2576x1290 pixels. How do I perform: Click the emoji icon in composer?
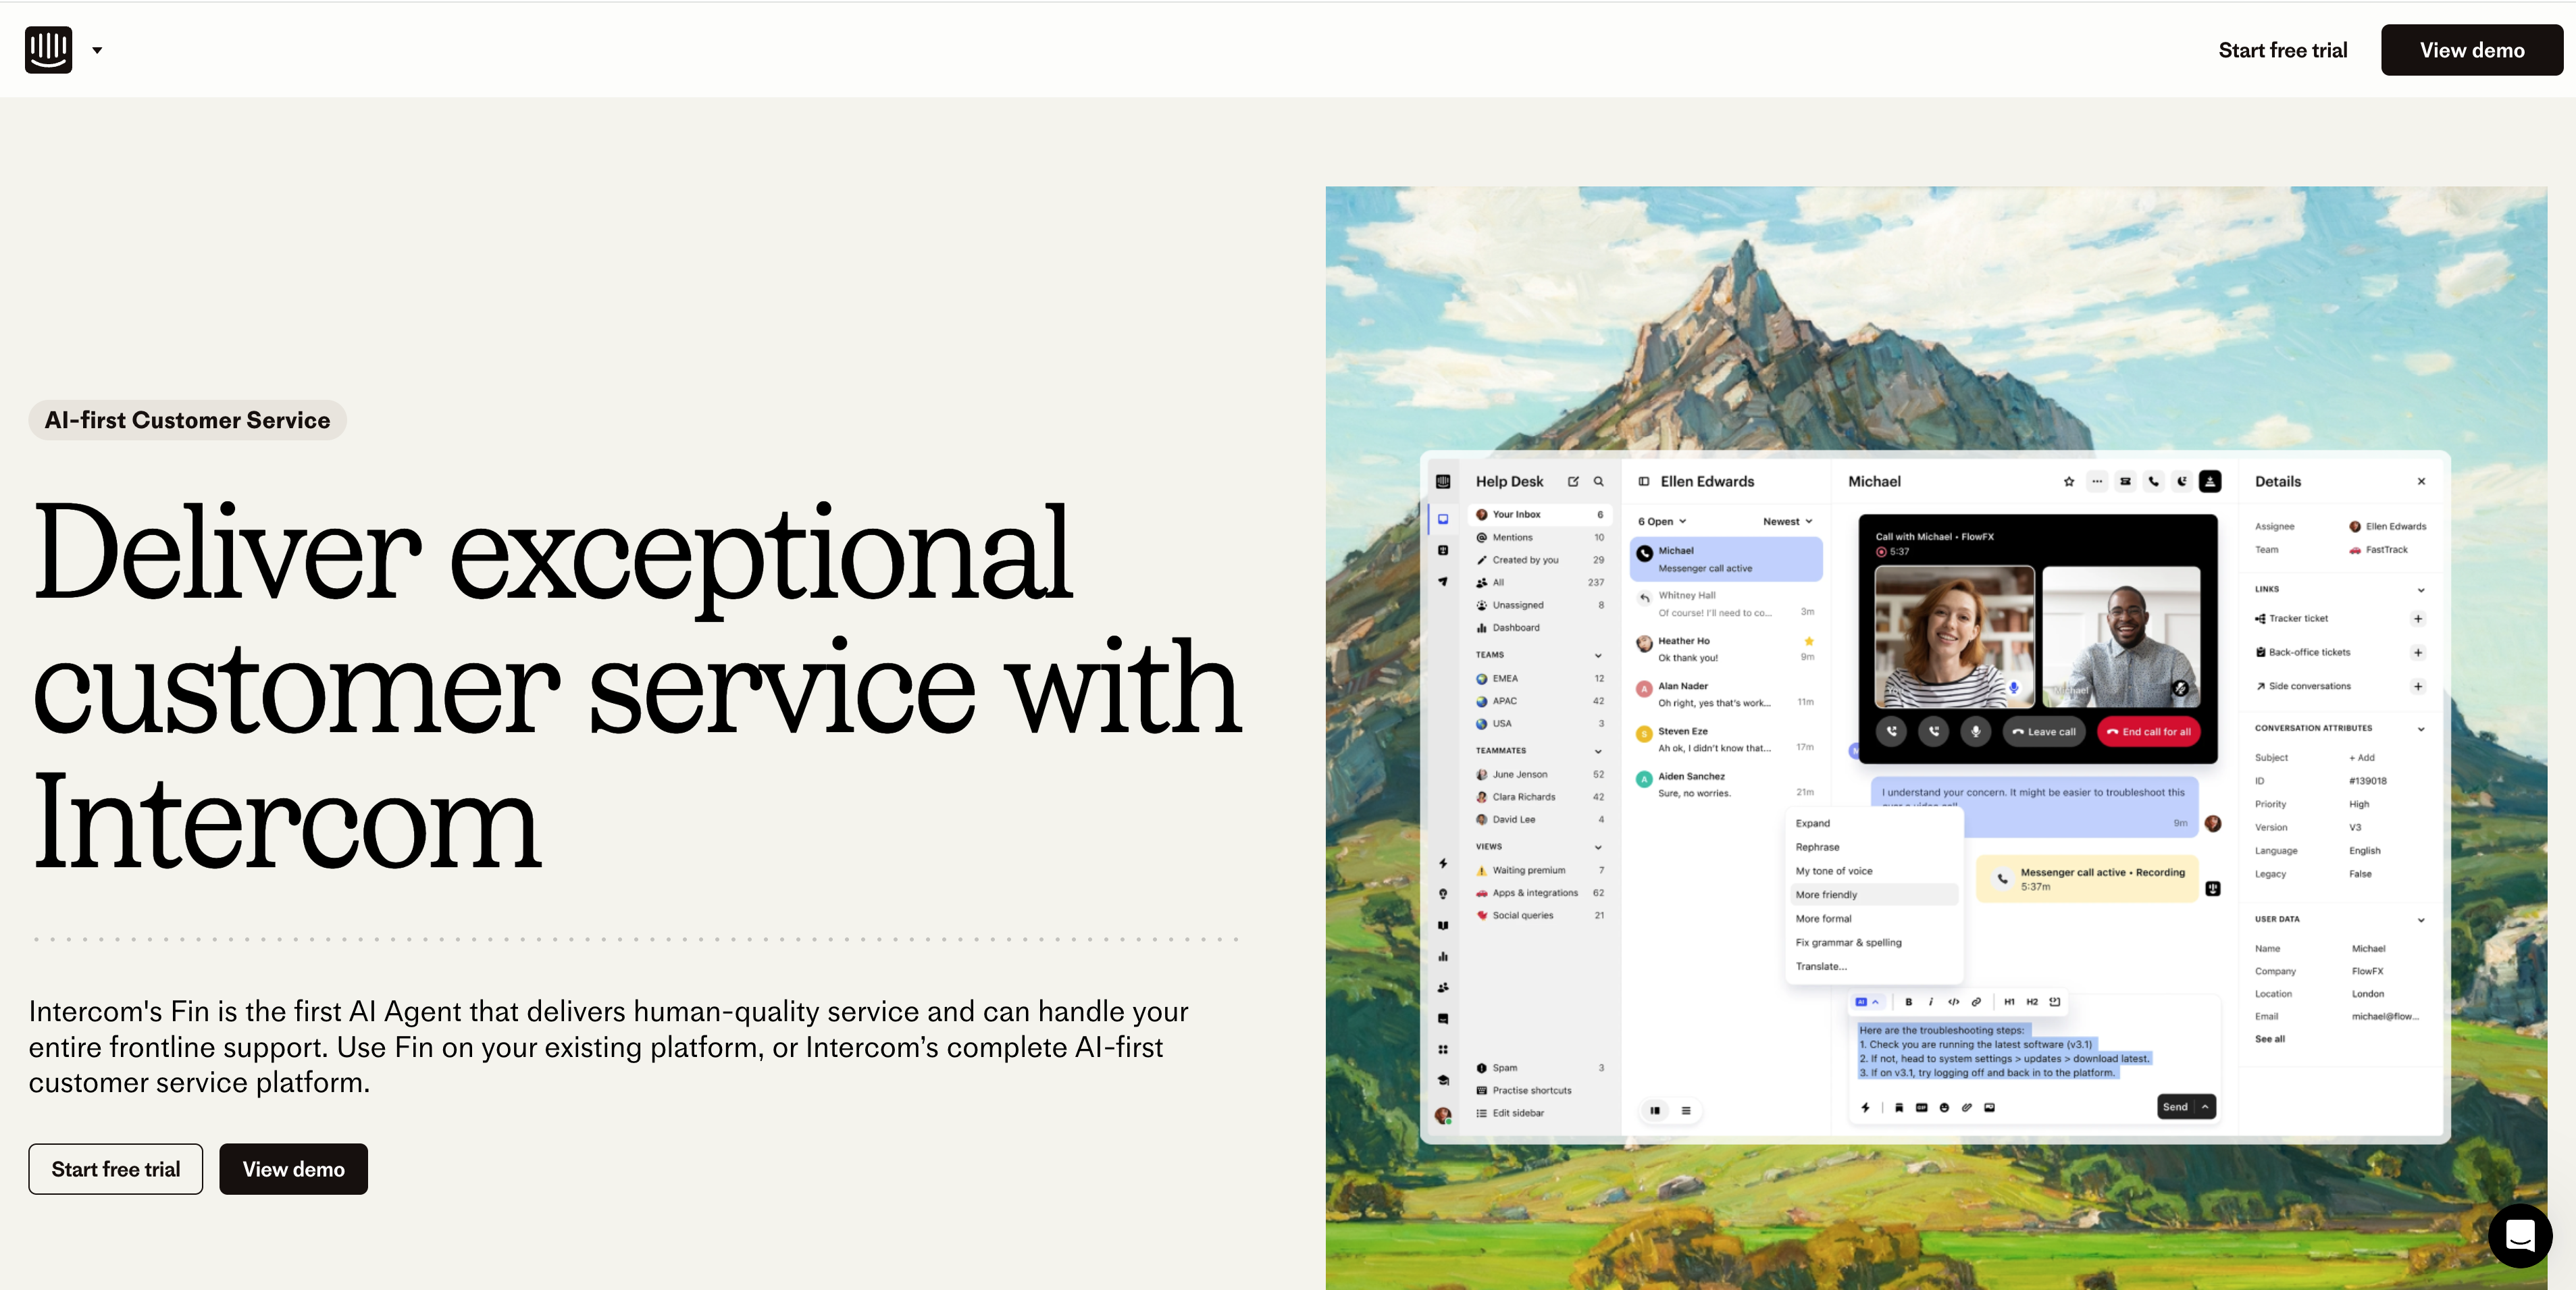click(1944, 1108)
